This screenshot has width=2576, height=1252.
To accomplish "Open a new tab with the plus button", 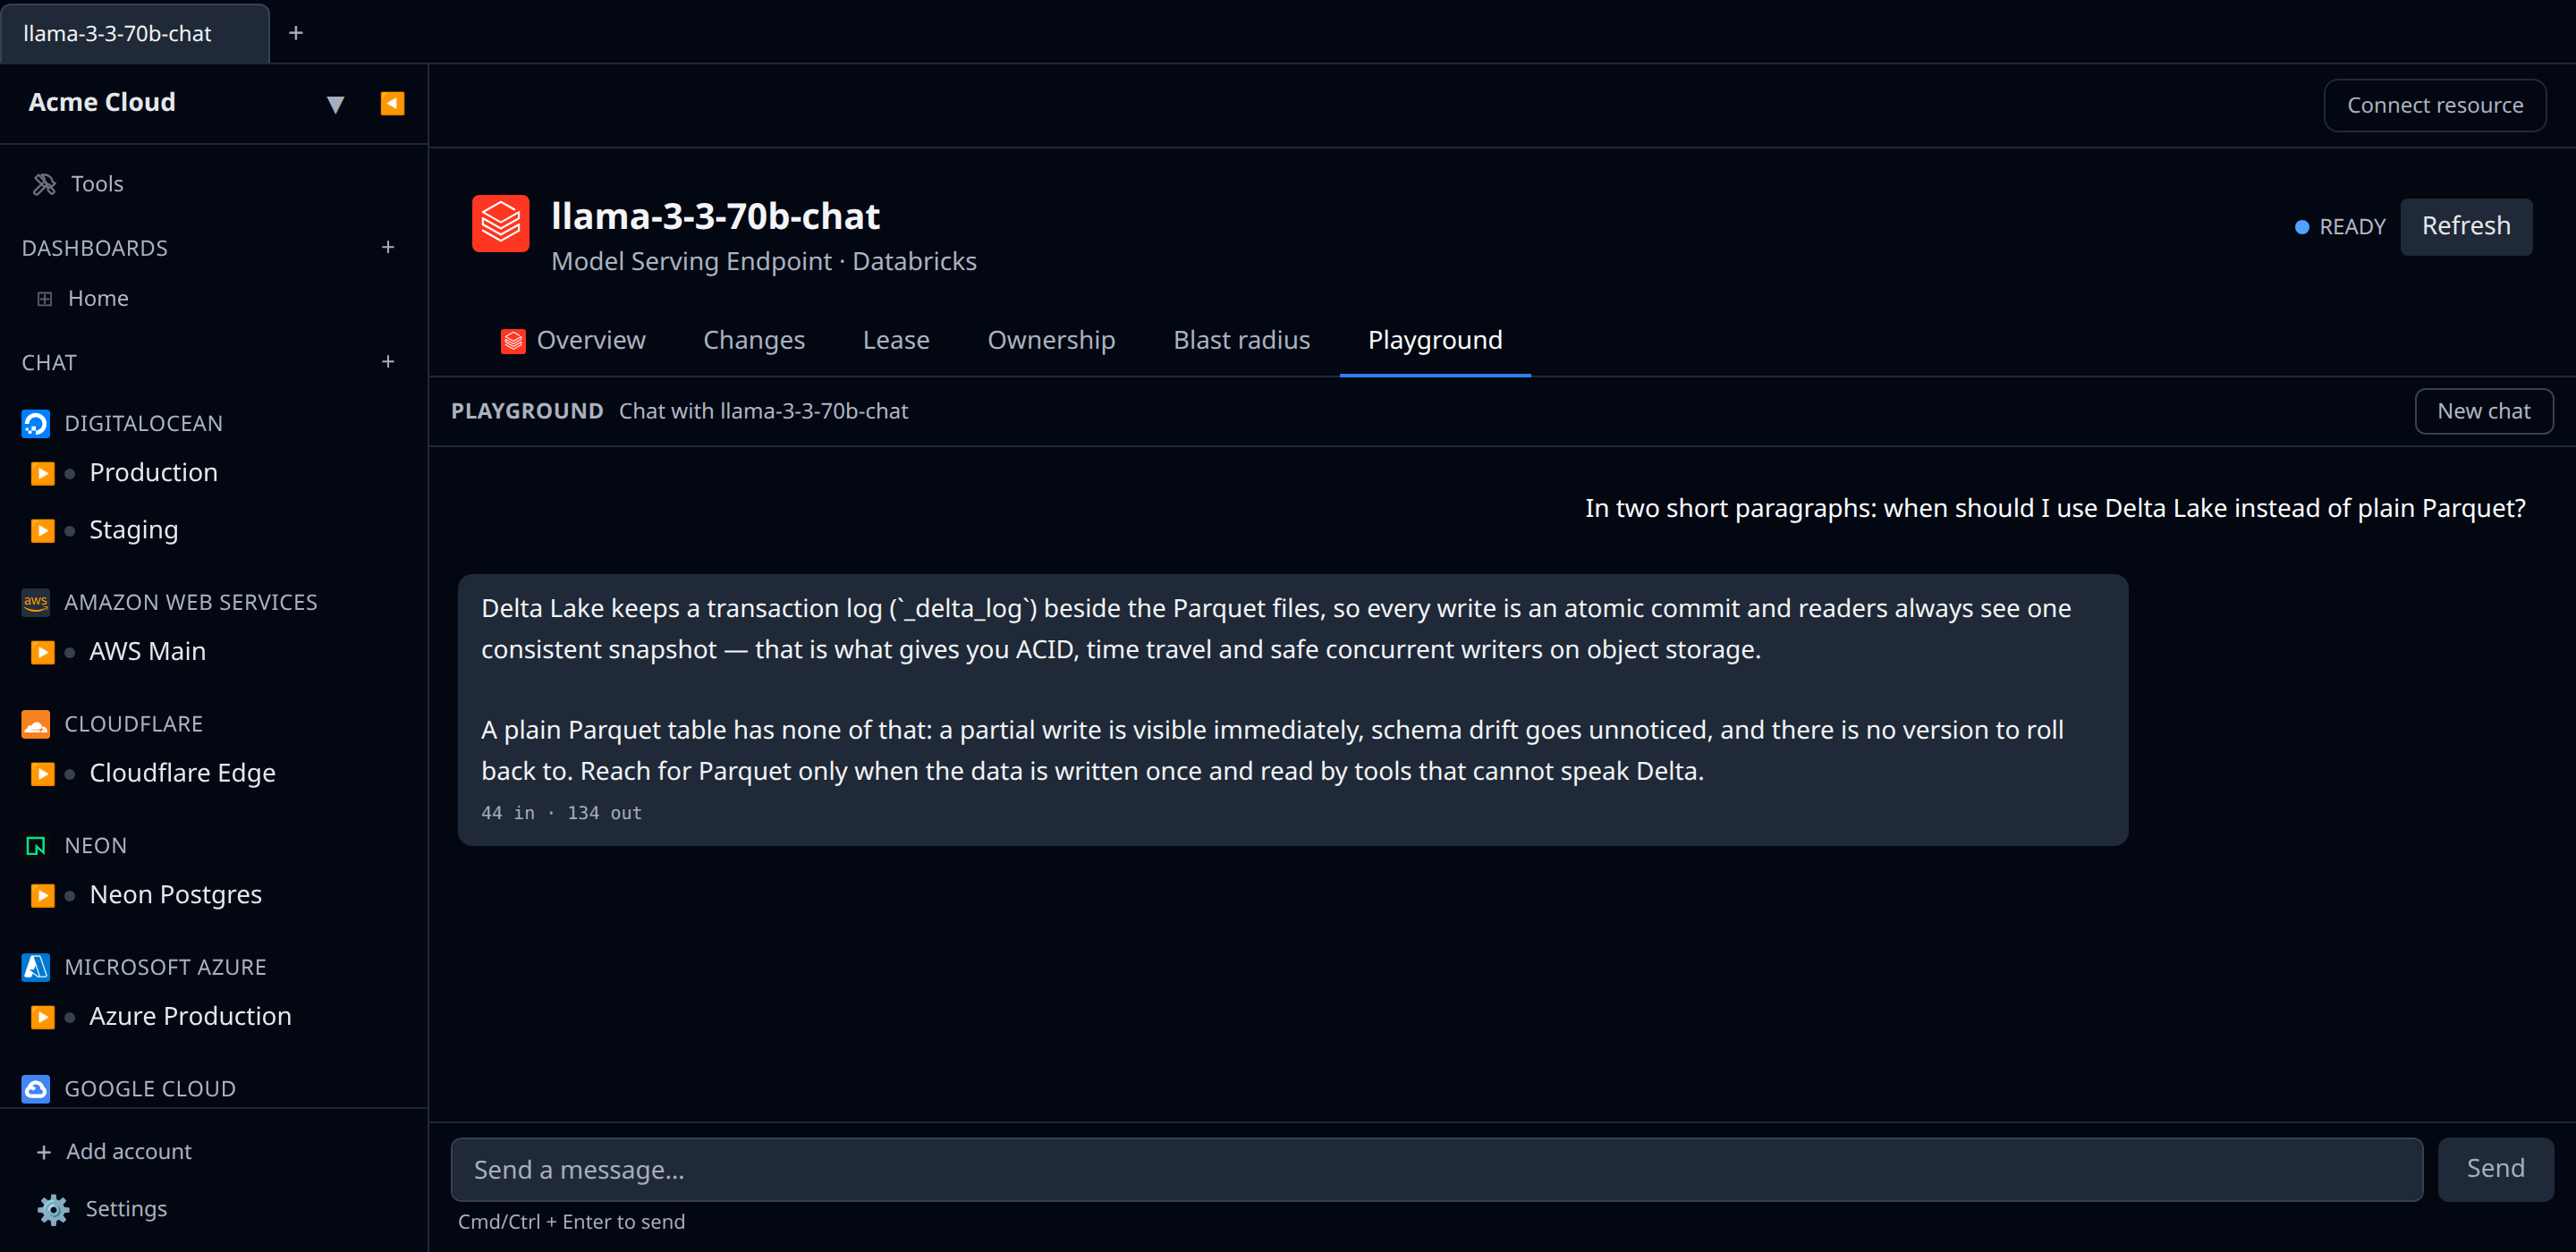I will click(x=295, y=33).
